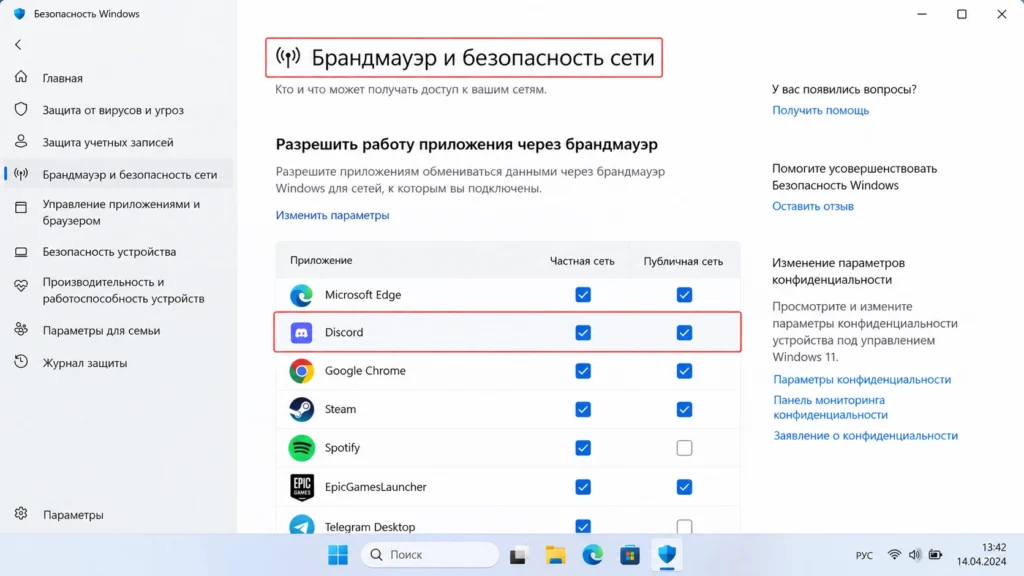Click the family options icon
This screenshot has width=1024, height=576.
[21, 329]
